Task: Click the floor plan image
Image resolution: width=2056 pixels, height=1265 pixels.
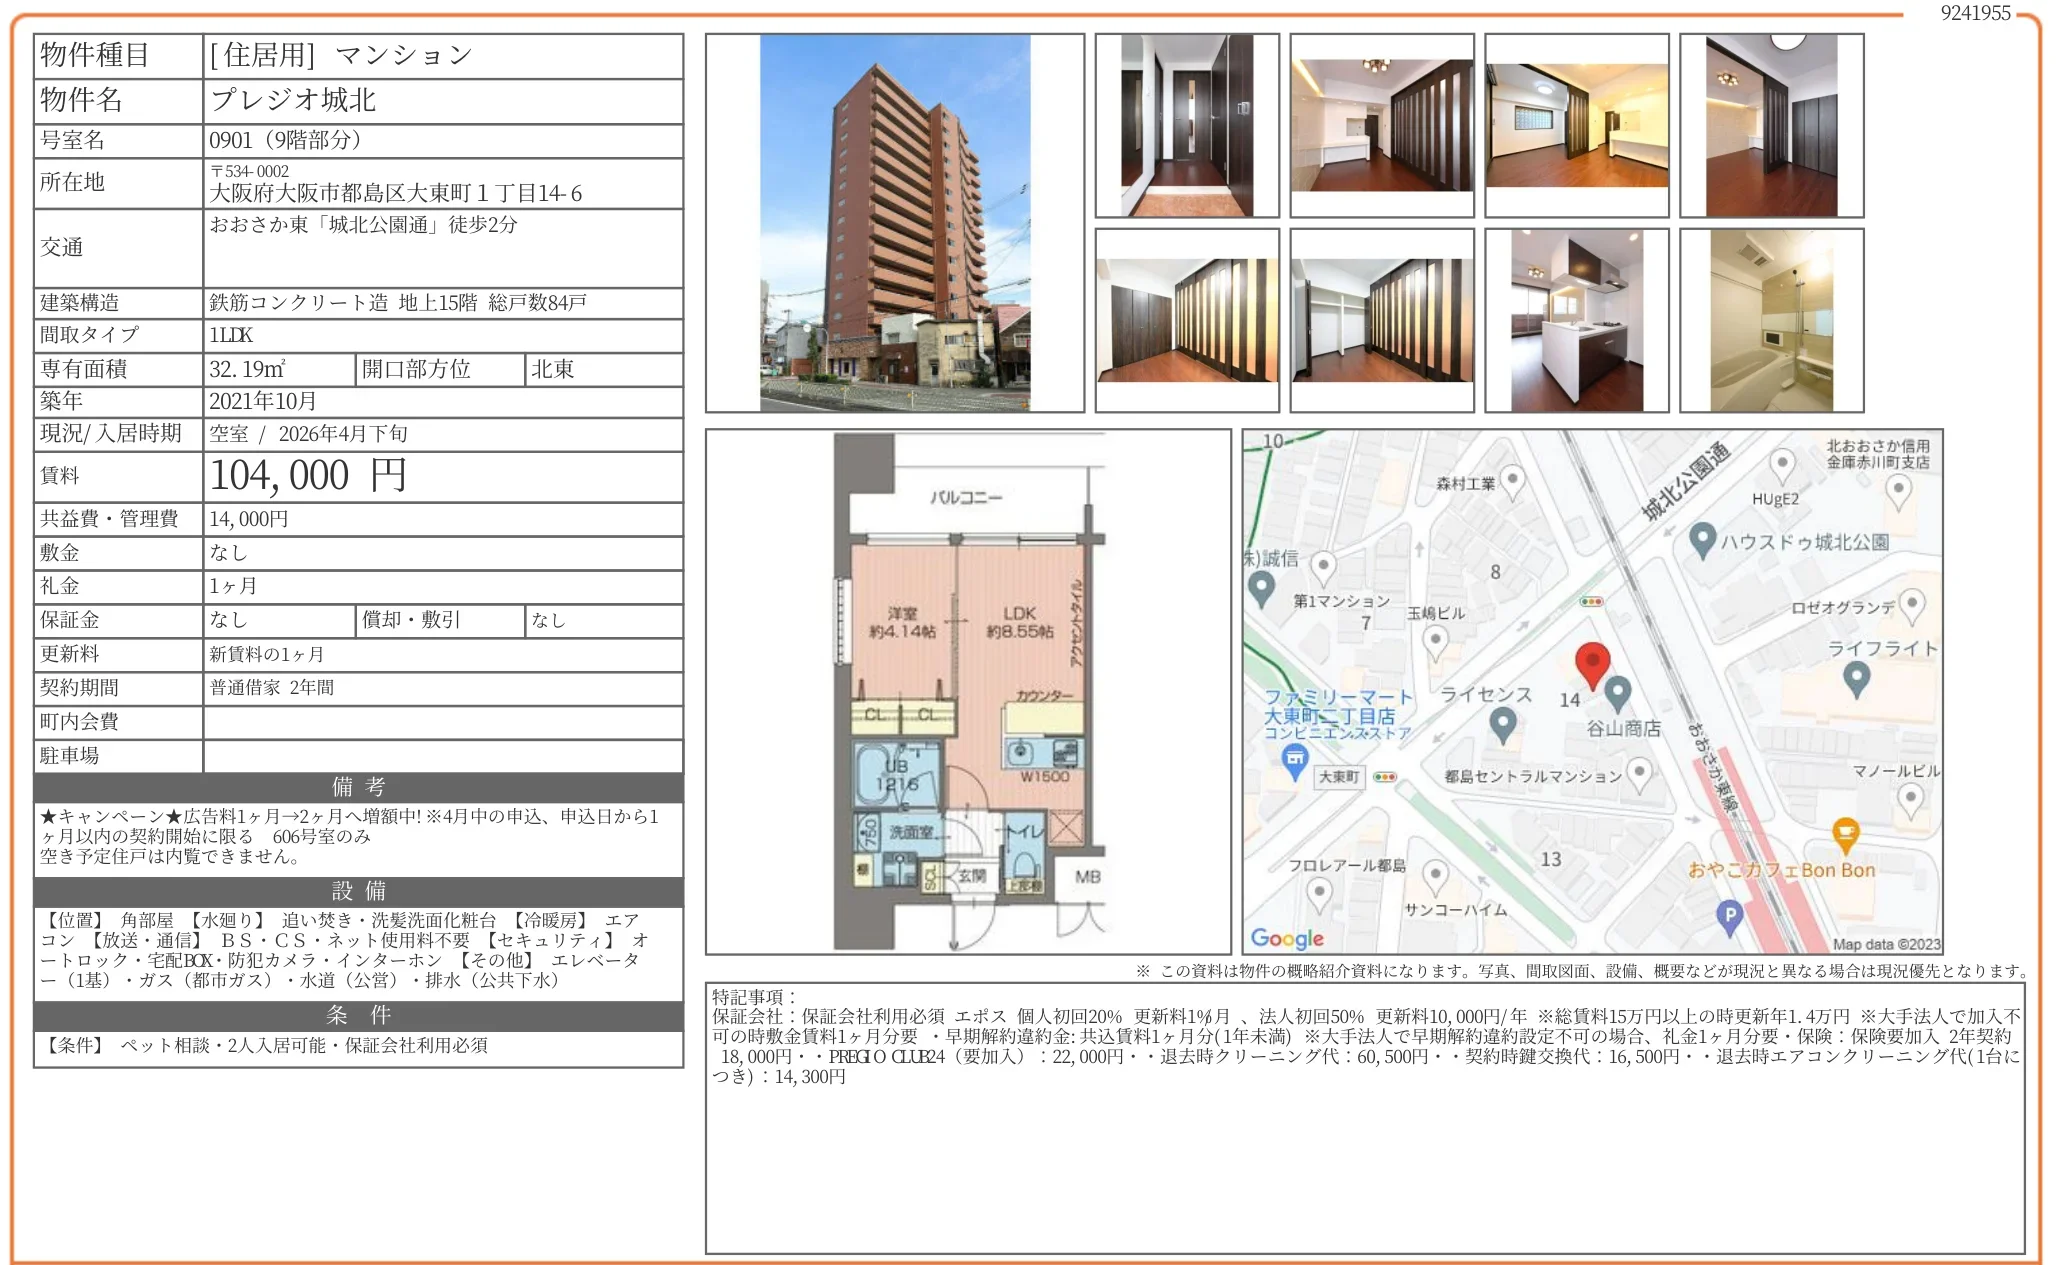Action: (x=967, y=692)
